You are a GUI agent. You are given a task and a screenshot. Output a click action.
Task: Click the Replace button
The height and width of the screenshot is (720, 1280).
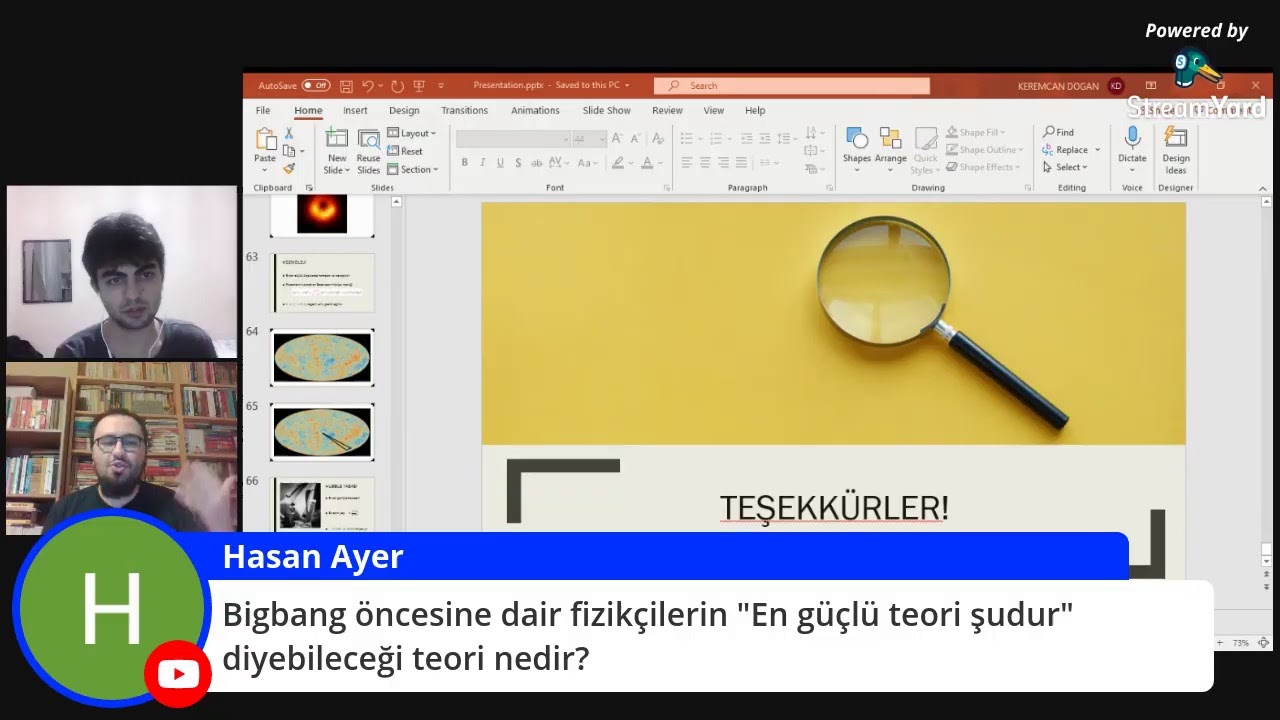click(x=1071, y=150)
